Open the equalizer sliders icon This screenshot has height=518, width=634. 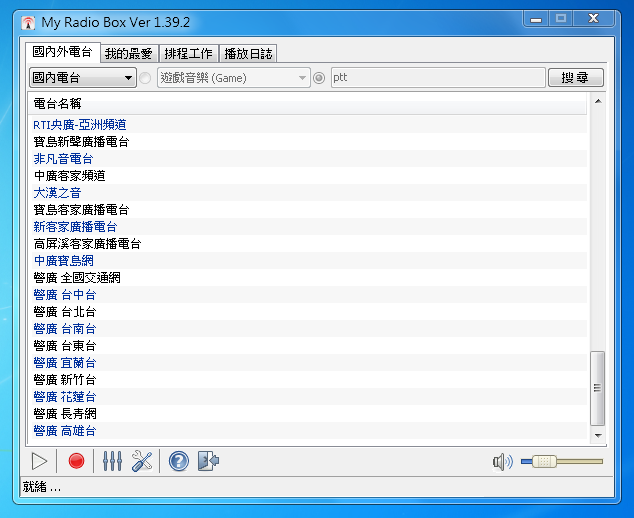[x=112, y=461]
